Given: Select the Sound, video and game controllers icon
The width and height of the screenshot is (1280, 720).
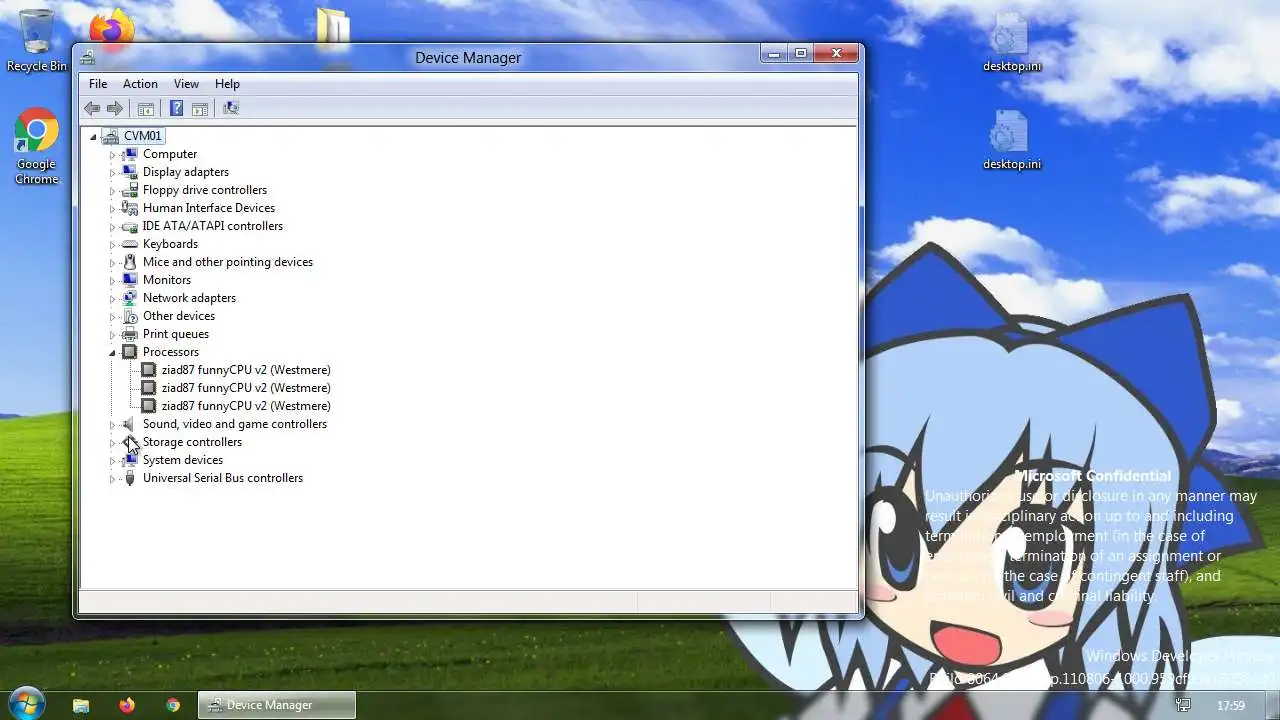Looking at the screenshot, I should 129,424.
